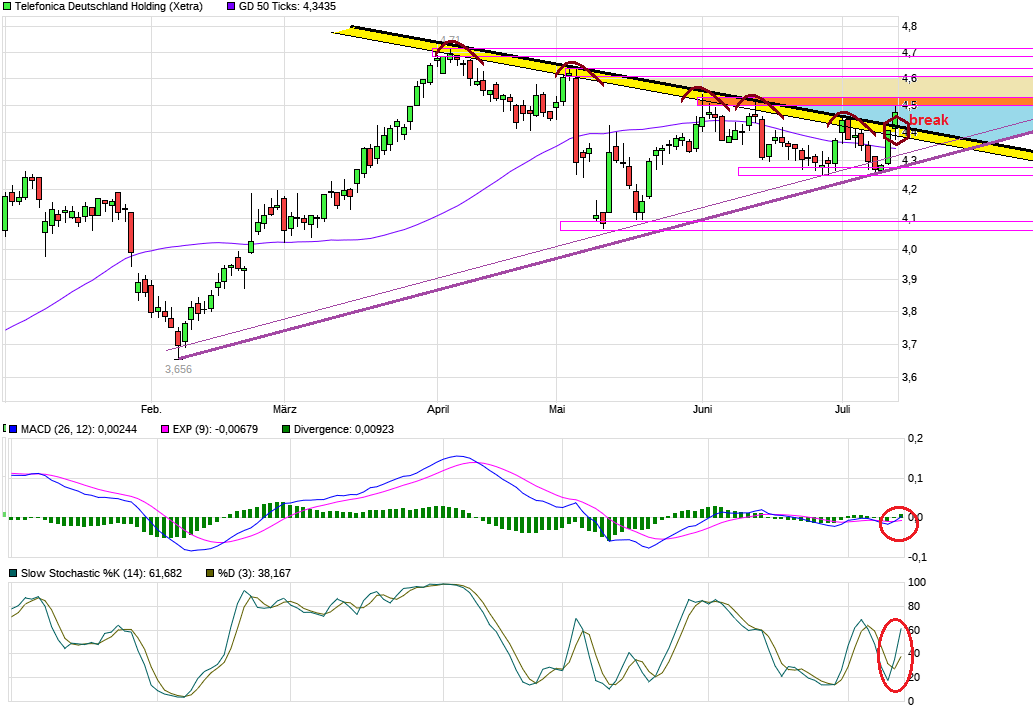Select the teal Slow Stochastic %K legend icon
This screenshot has width=1033, height=722.
tap(11, 573)
